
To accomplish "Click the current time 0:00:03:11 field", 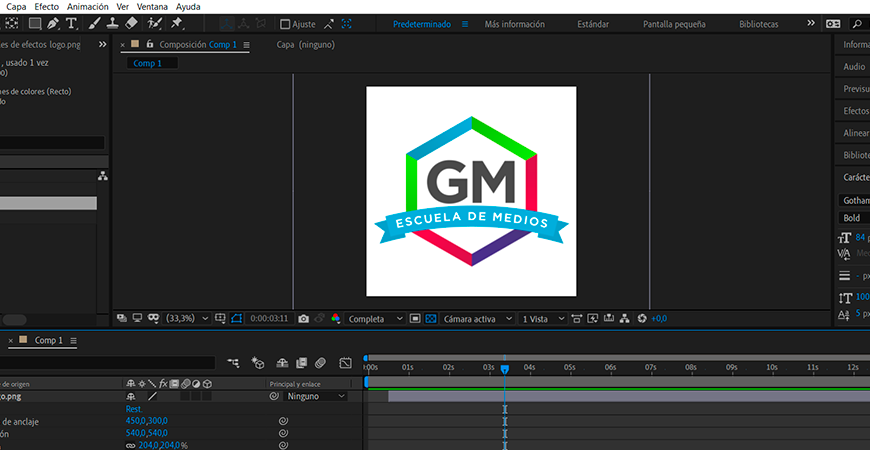I will point(269,318).
